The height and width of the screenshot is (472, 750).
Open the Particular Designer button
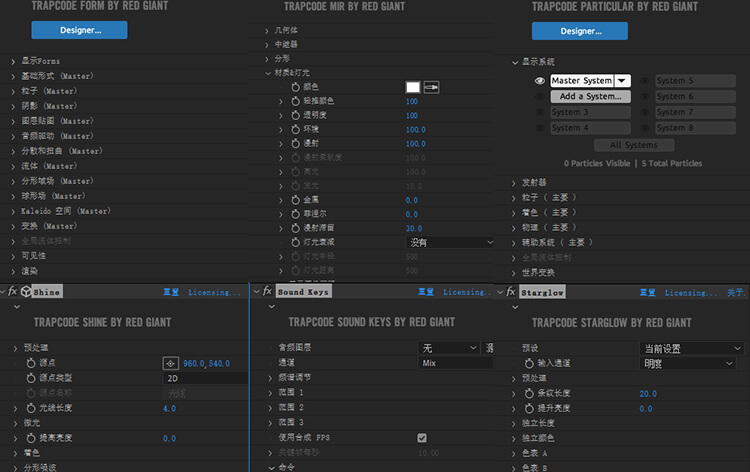coord(580,31)
